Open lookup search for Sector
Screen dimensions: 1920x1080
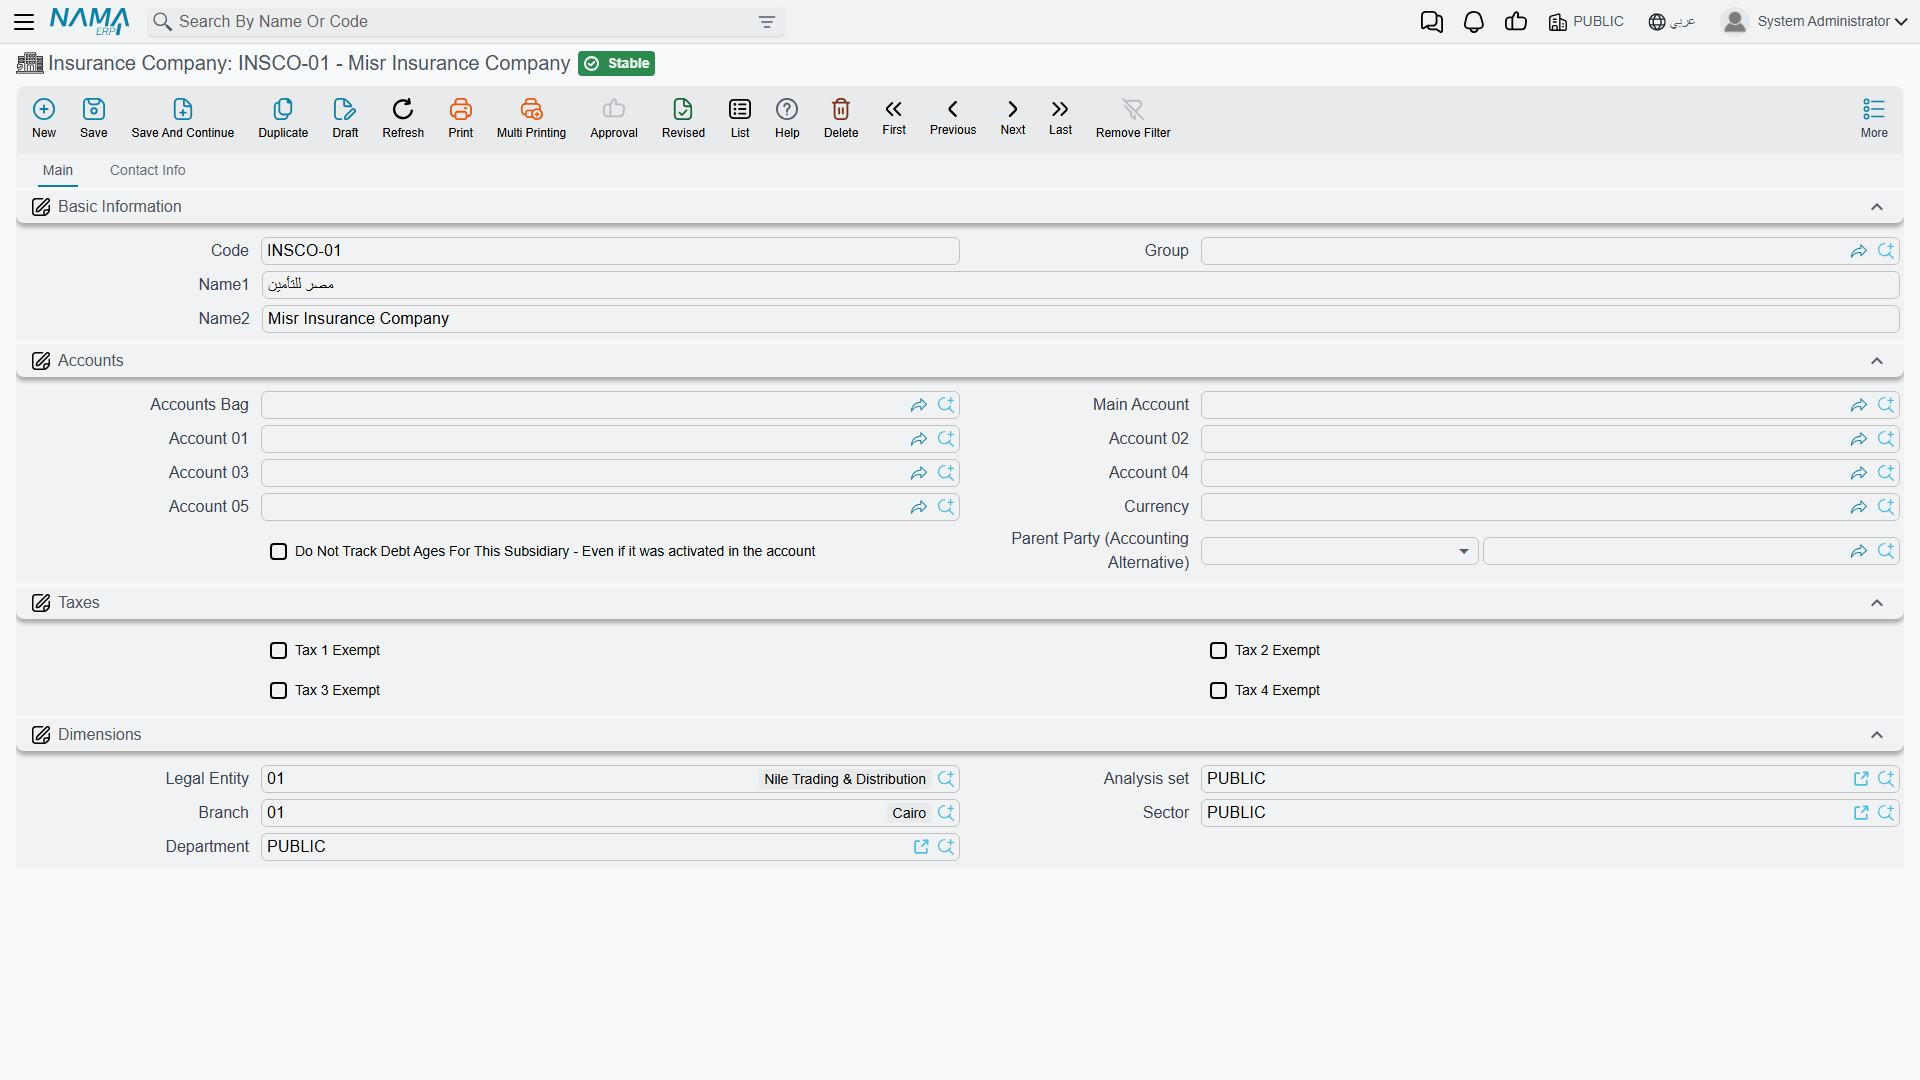point(1886,813)
